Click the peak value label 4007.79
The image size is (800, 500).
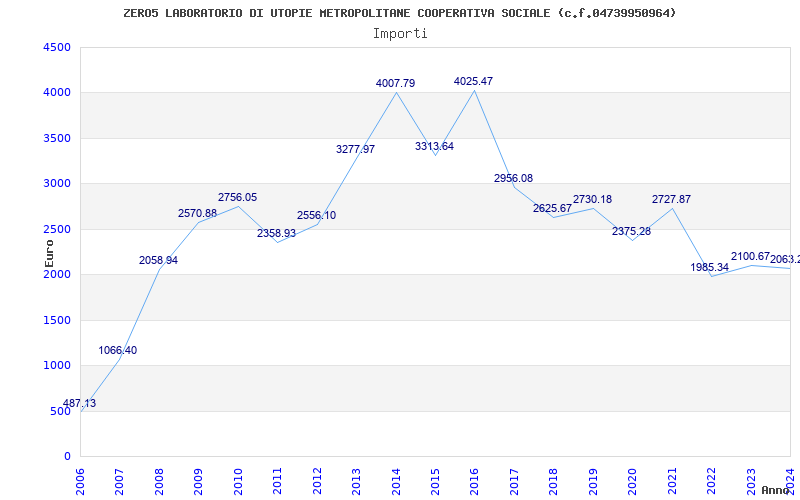[395, 84]
